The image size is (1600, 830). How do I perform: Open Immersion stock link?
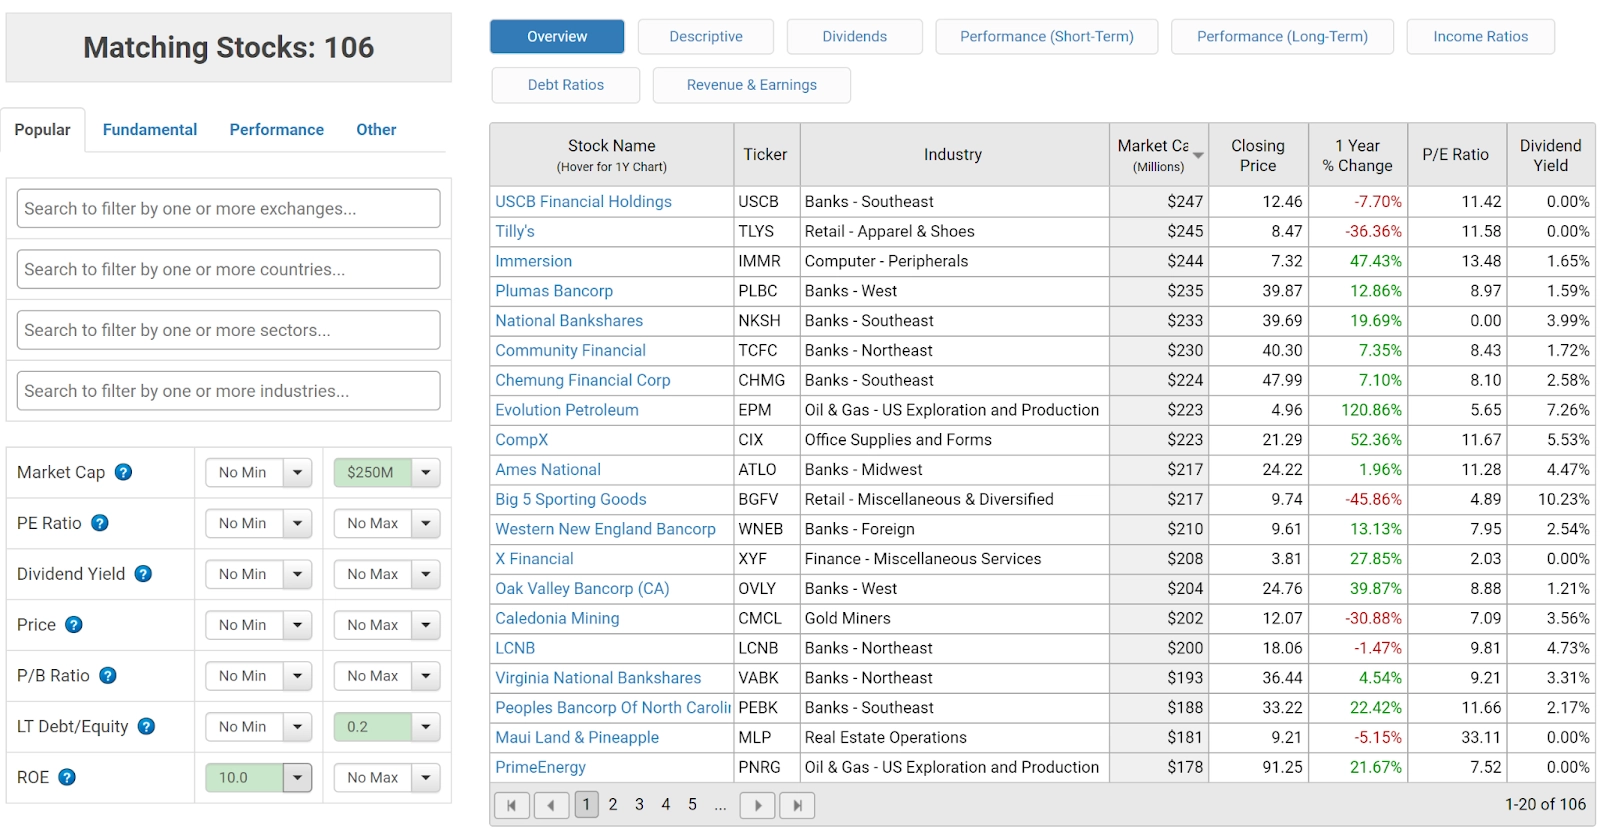coord(534,261)
